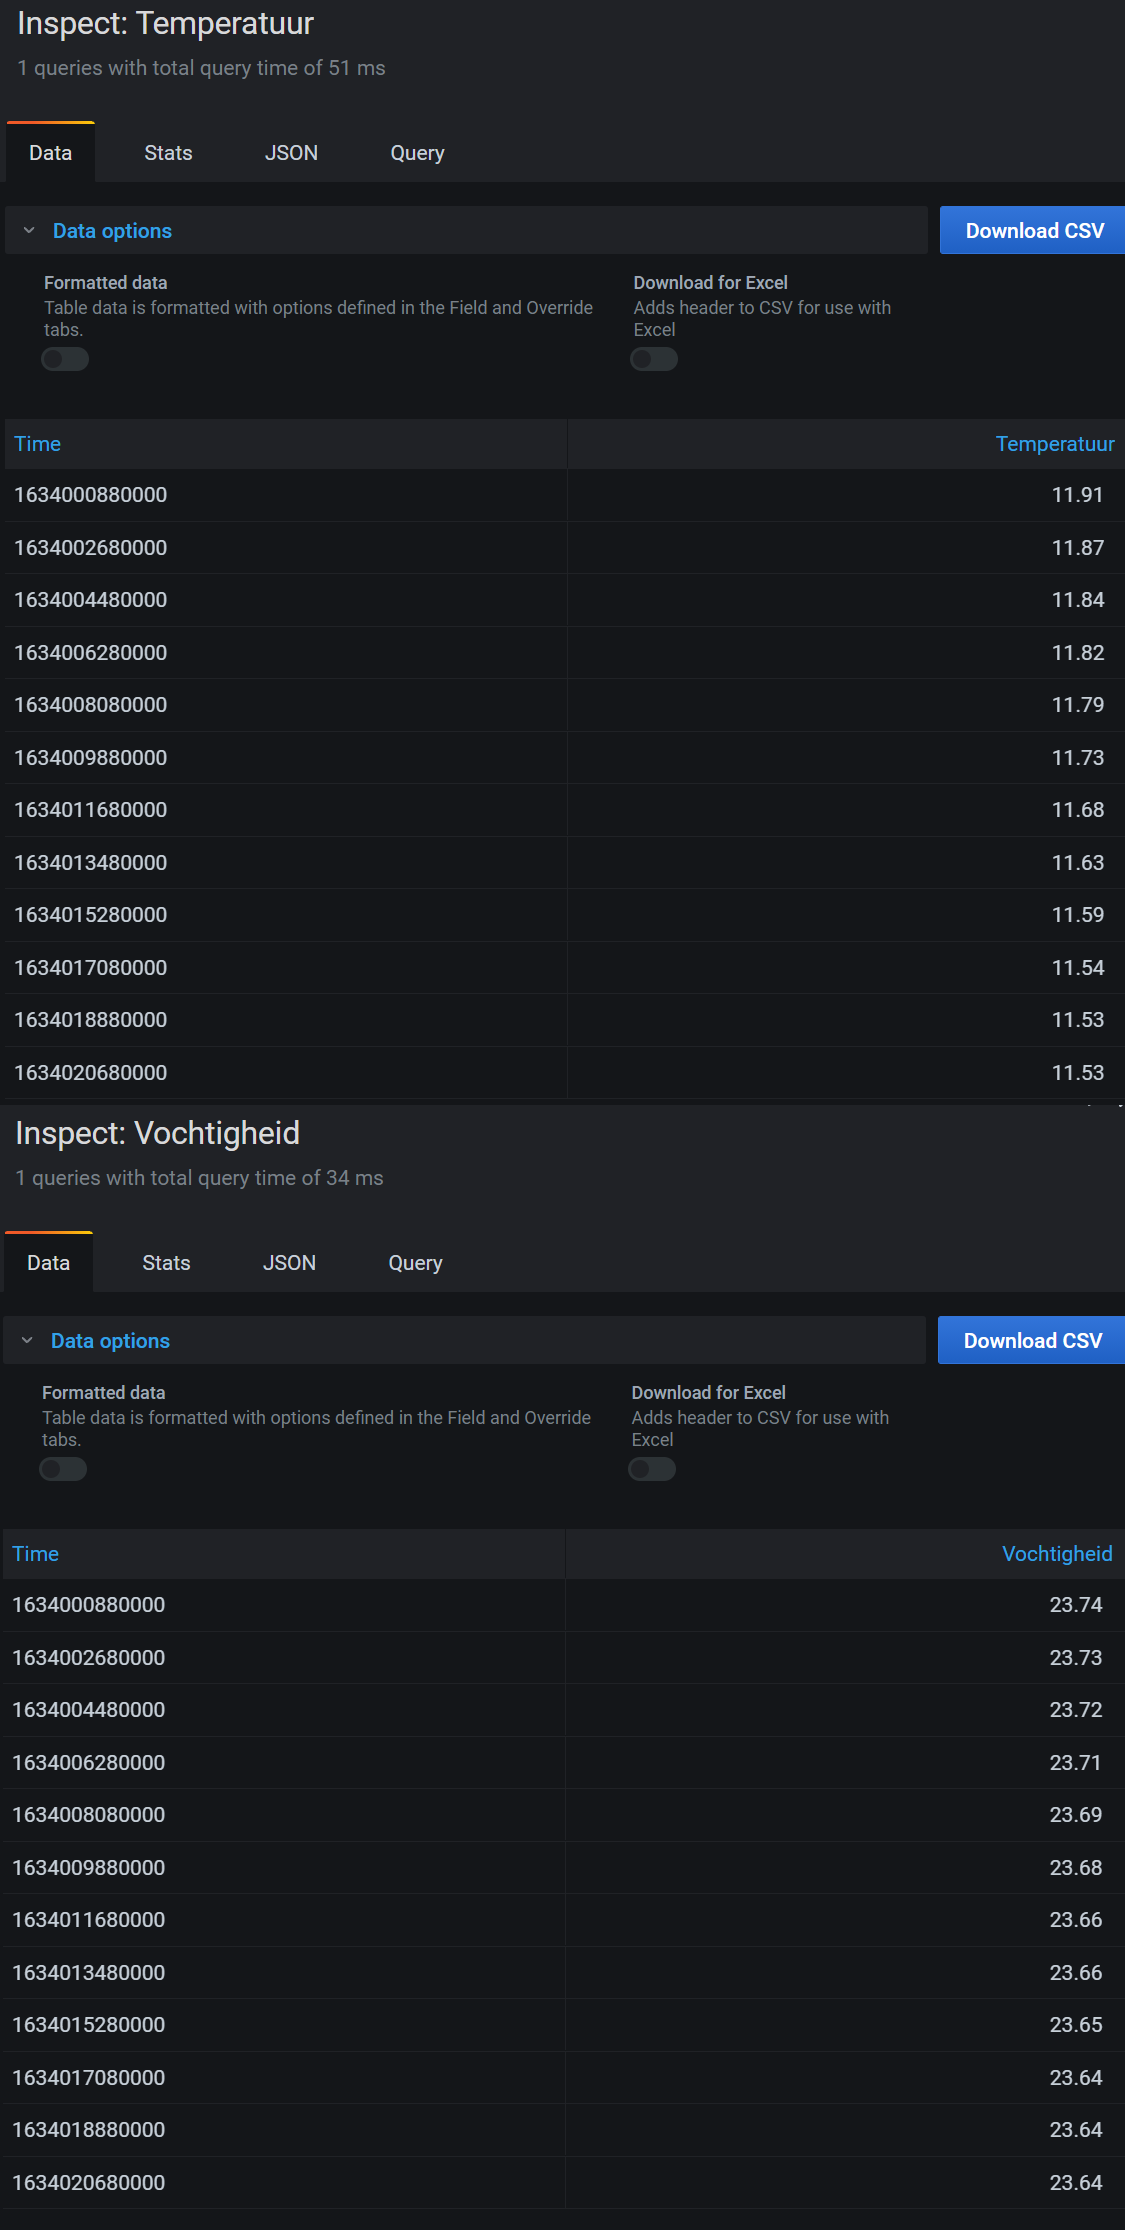Open Stats tab in Vochtigheid inspector
The width and height of the screenshot is (1125, 2230).
(166, 1263)
